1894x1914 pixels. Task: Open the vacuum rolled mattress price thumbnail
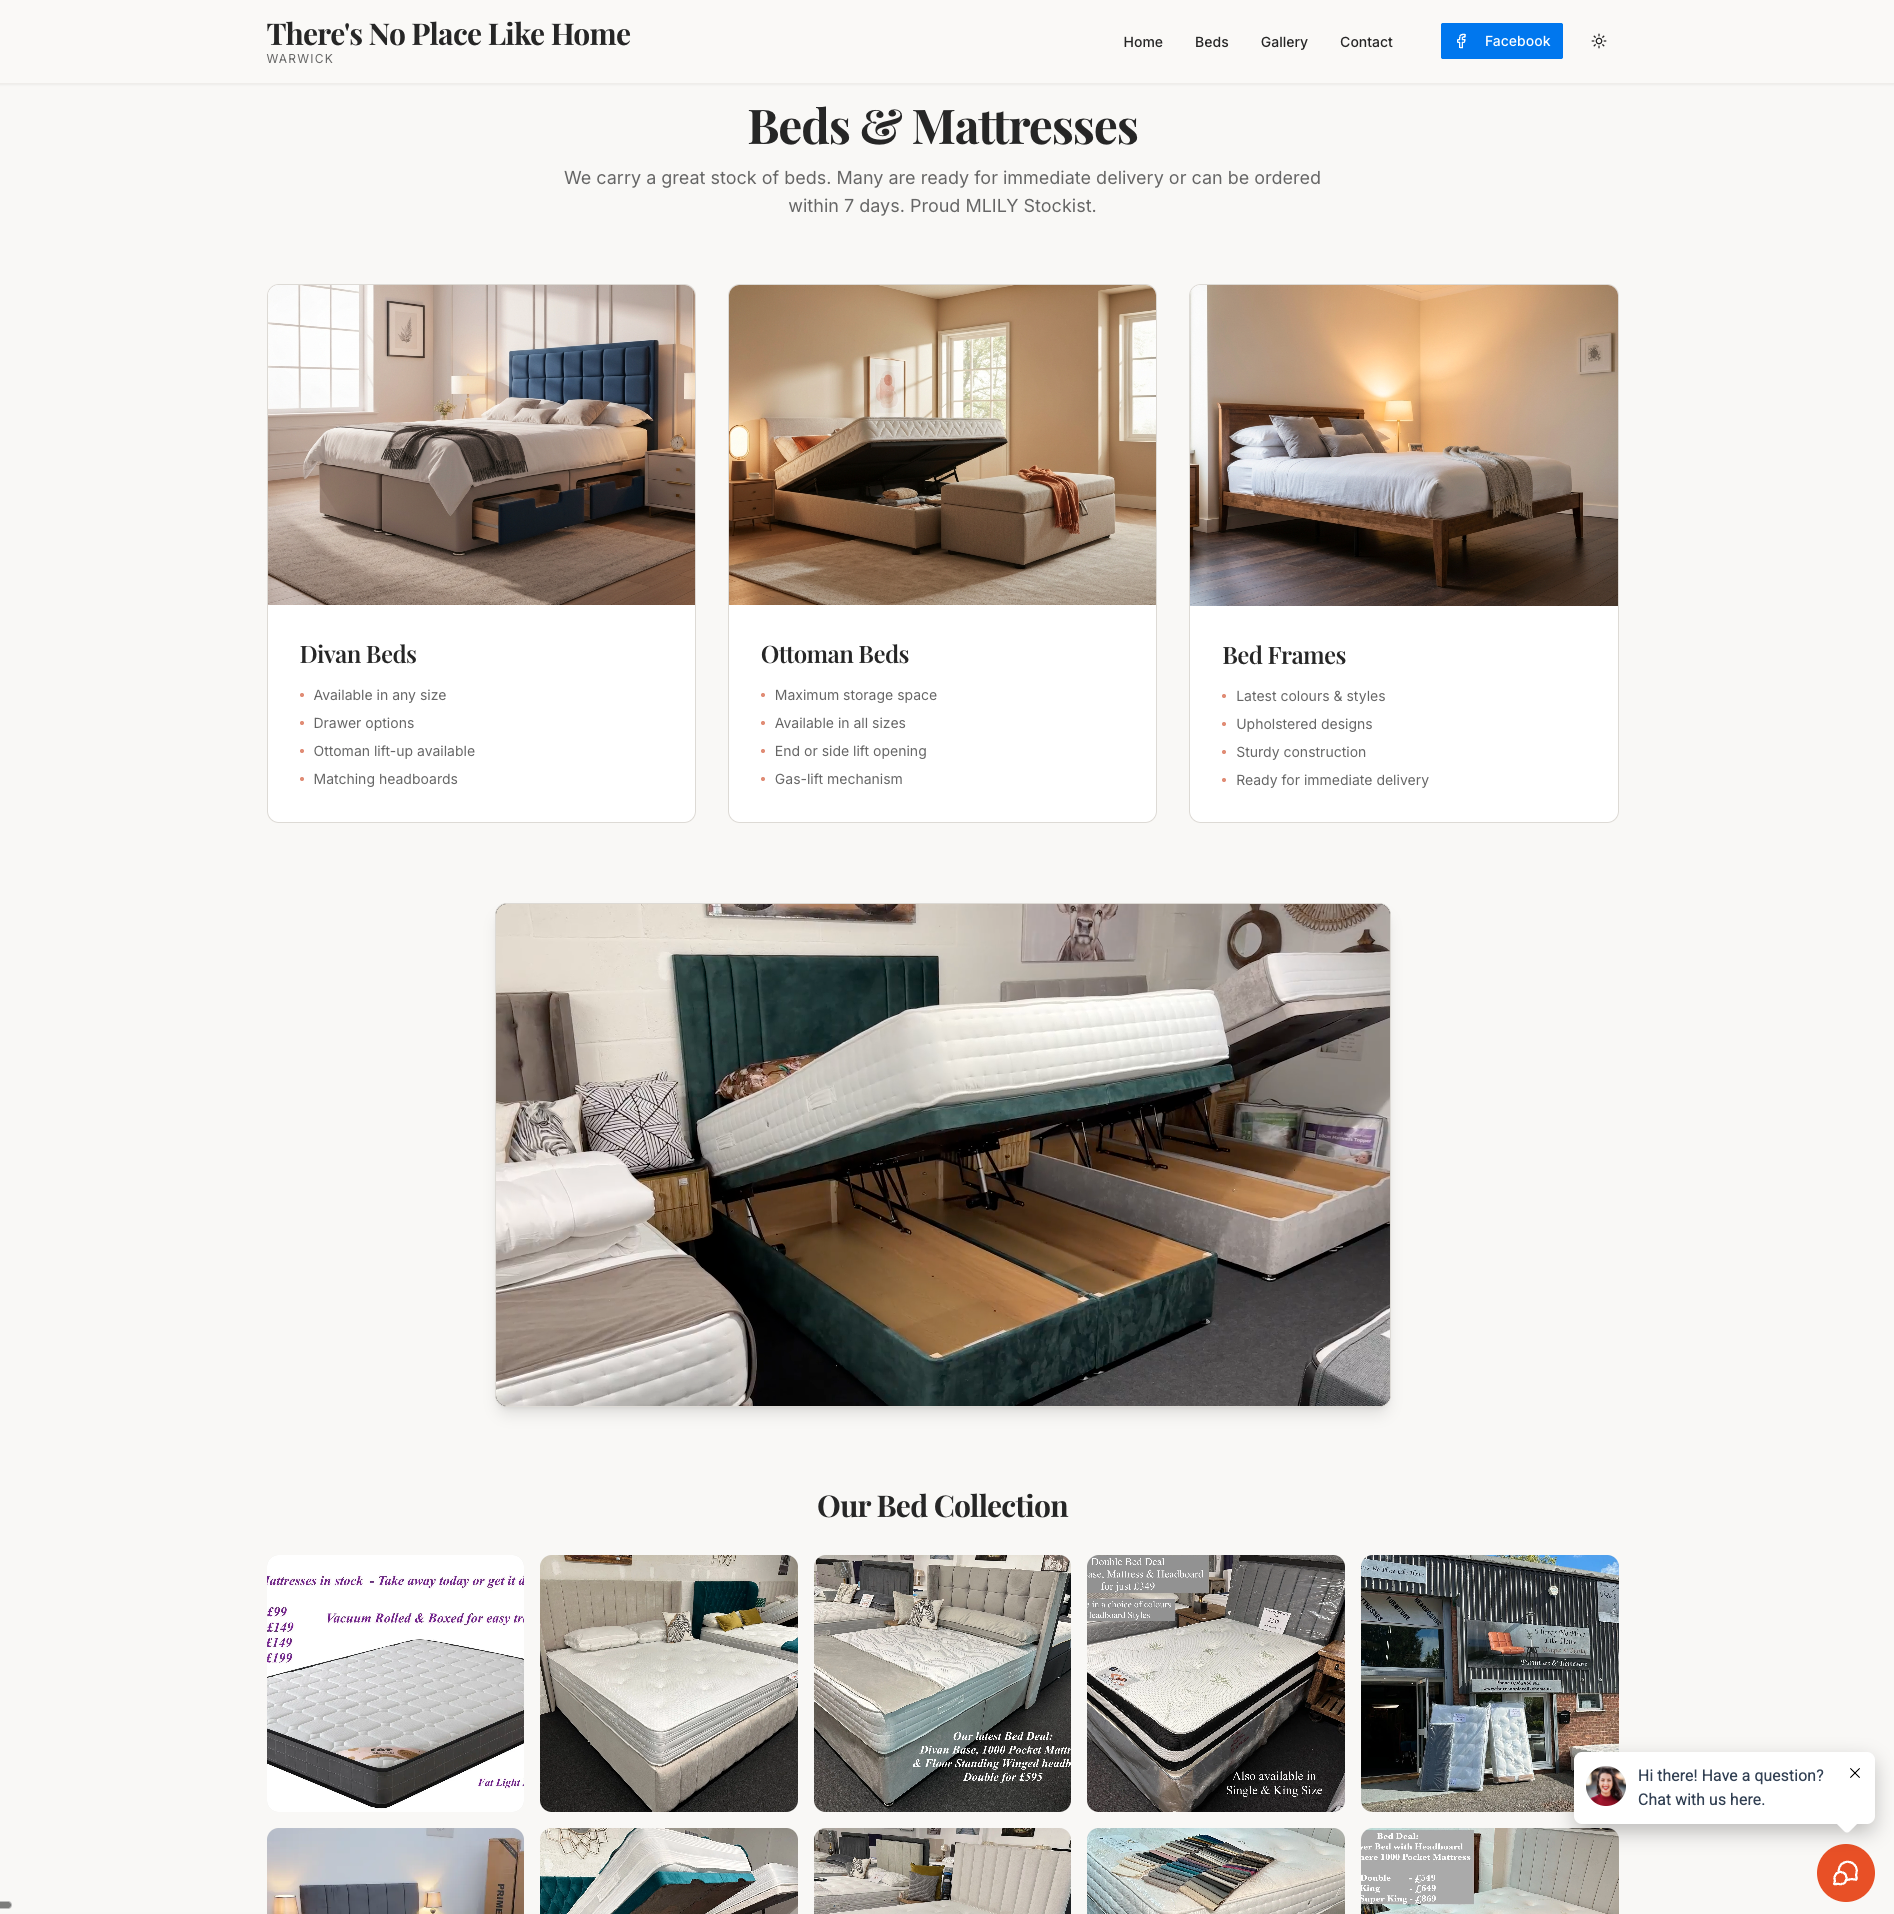coord(395,1683)
